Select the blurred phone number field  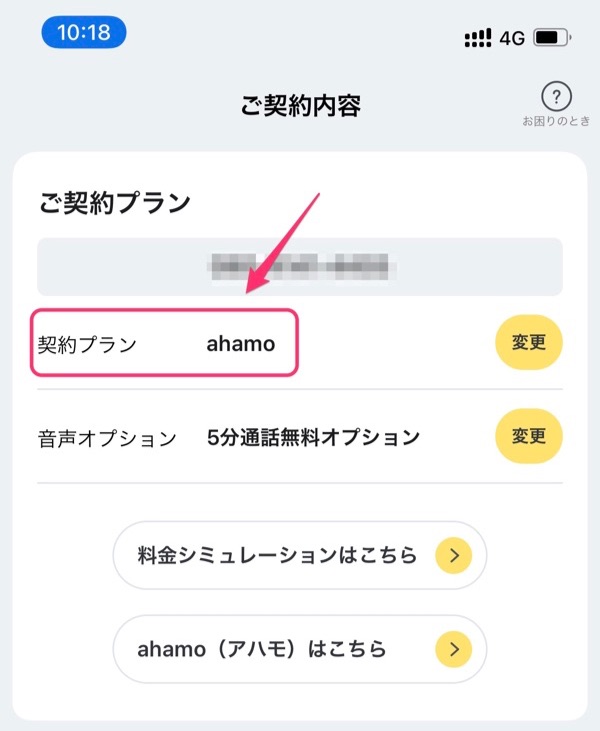point(300,267)
